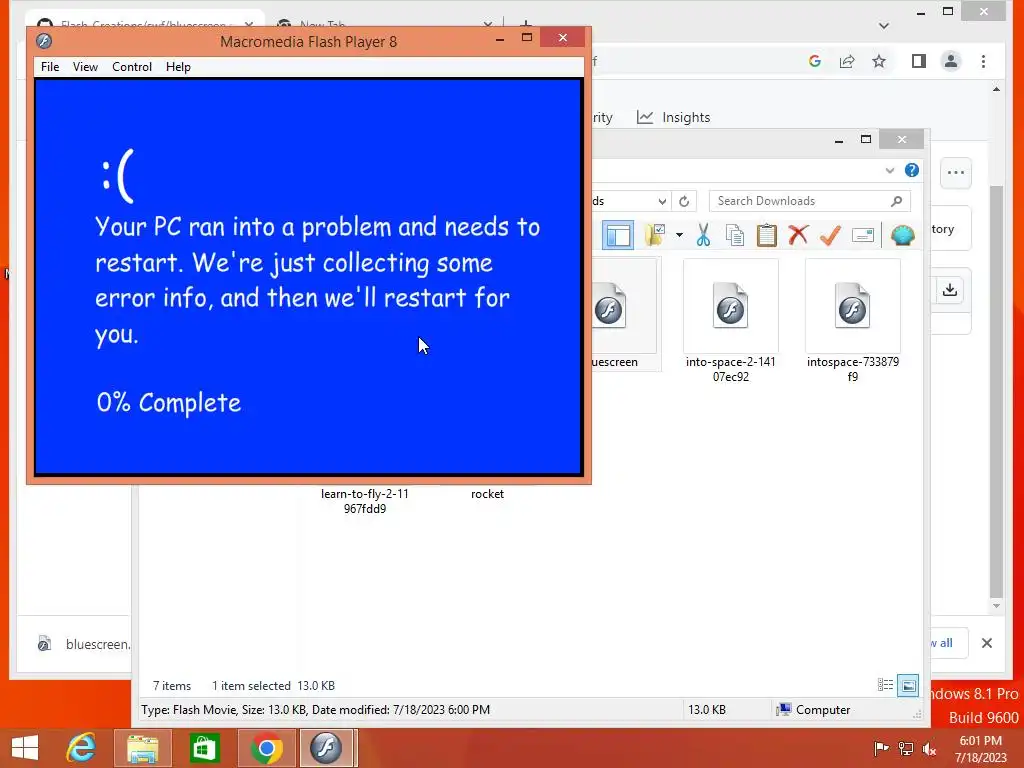Refresh the Downloads folder view
1024x768 pixels.
click(x=684, y=201)
